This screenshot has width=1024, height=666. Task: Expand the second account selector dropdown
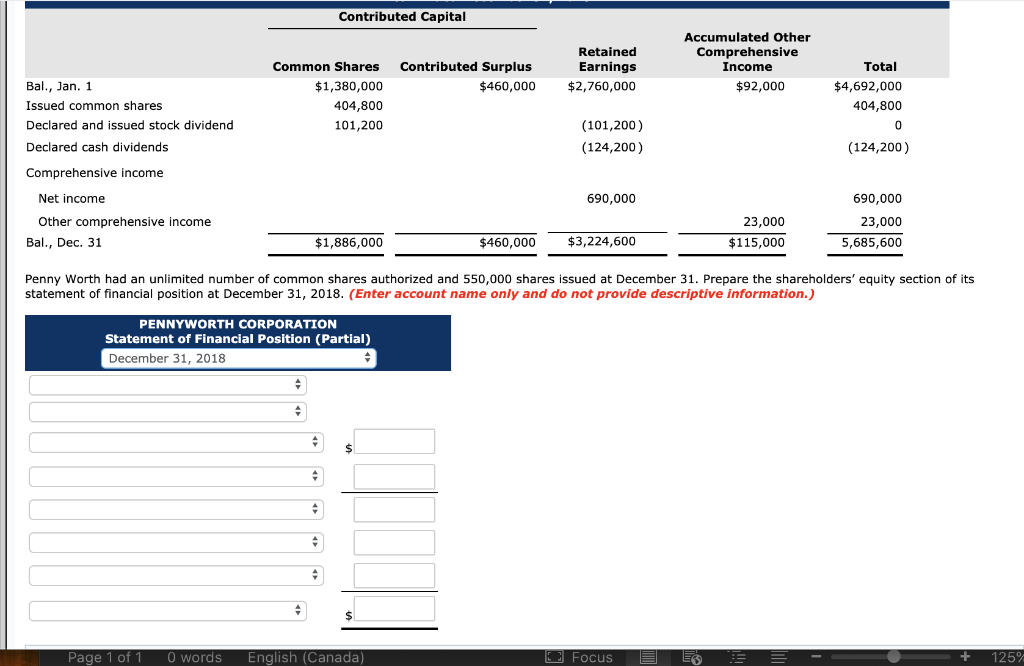coord(166,411)
